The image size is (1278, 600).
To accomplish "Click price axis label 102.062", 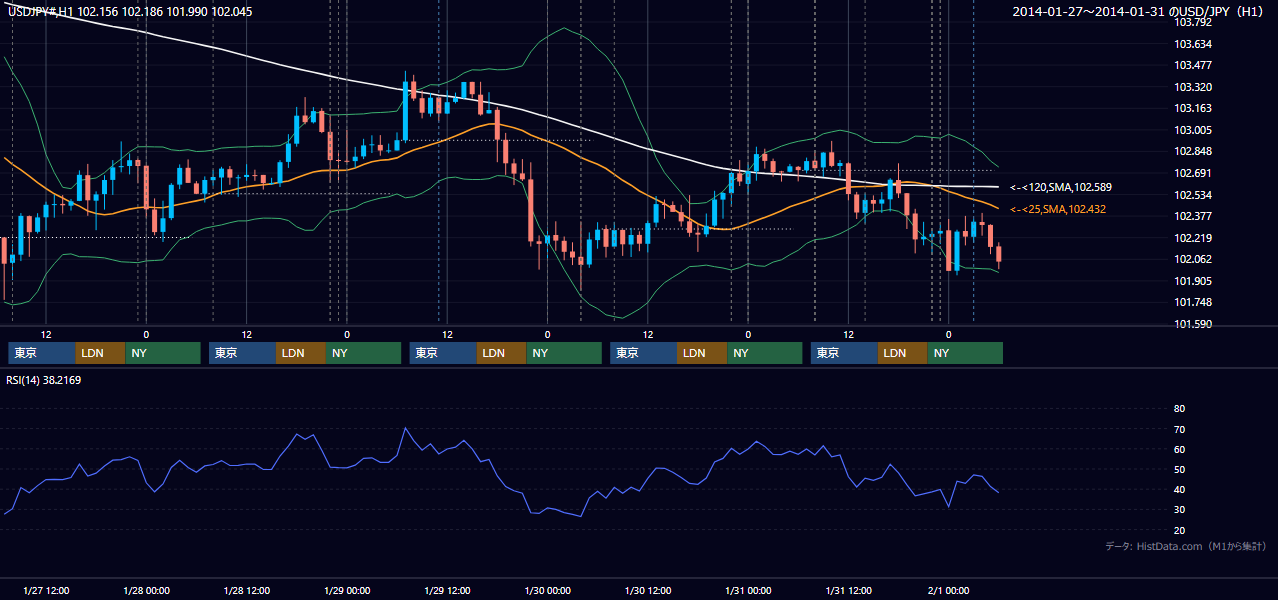I will (x=1193, y=259).
